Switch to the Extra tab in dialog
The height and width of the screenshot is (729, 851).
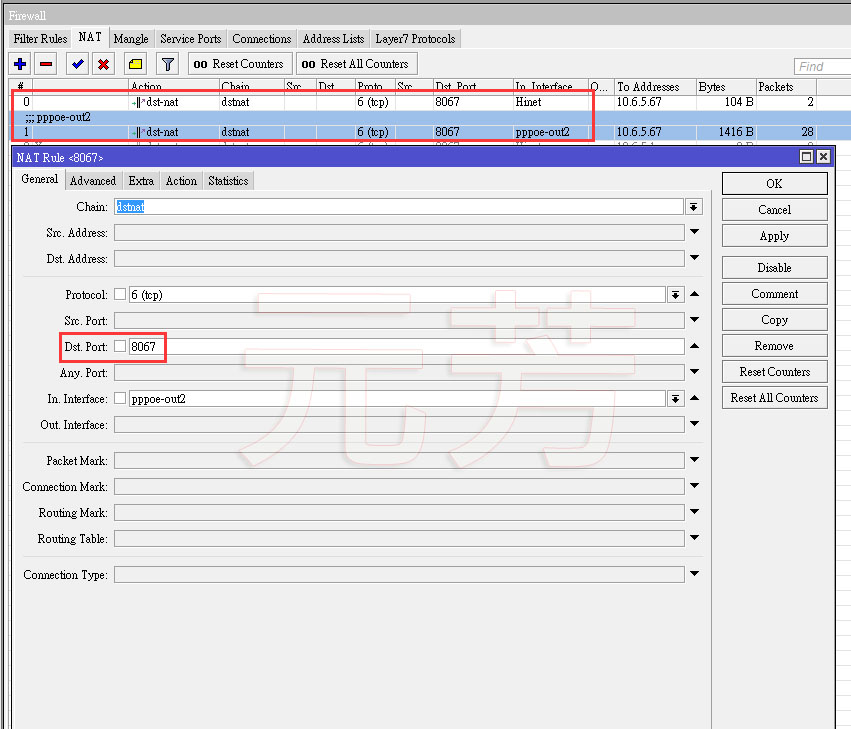[x=141, y=181]
